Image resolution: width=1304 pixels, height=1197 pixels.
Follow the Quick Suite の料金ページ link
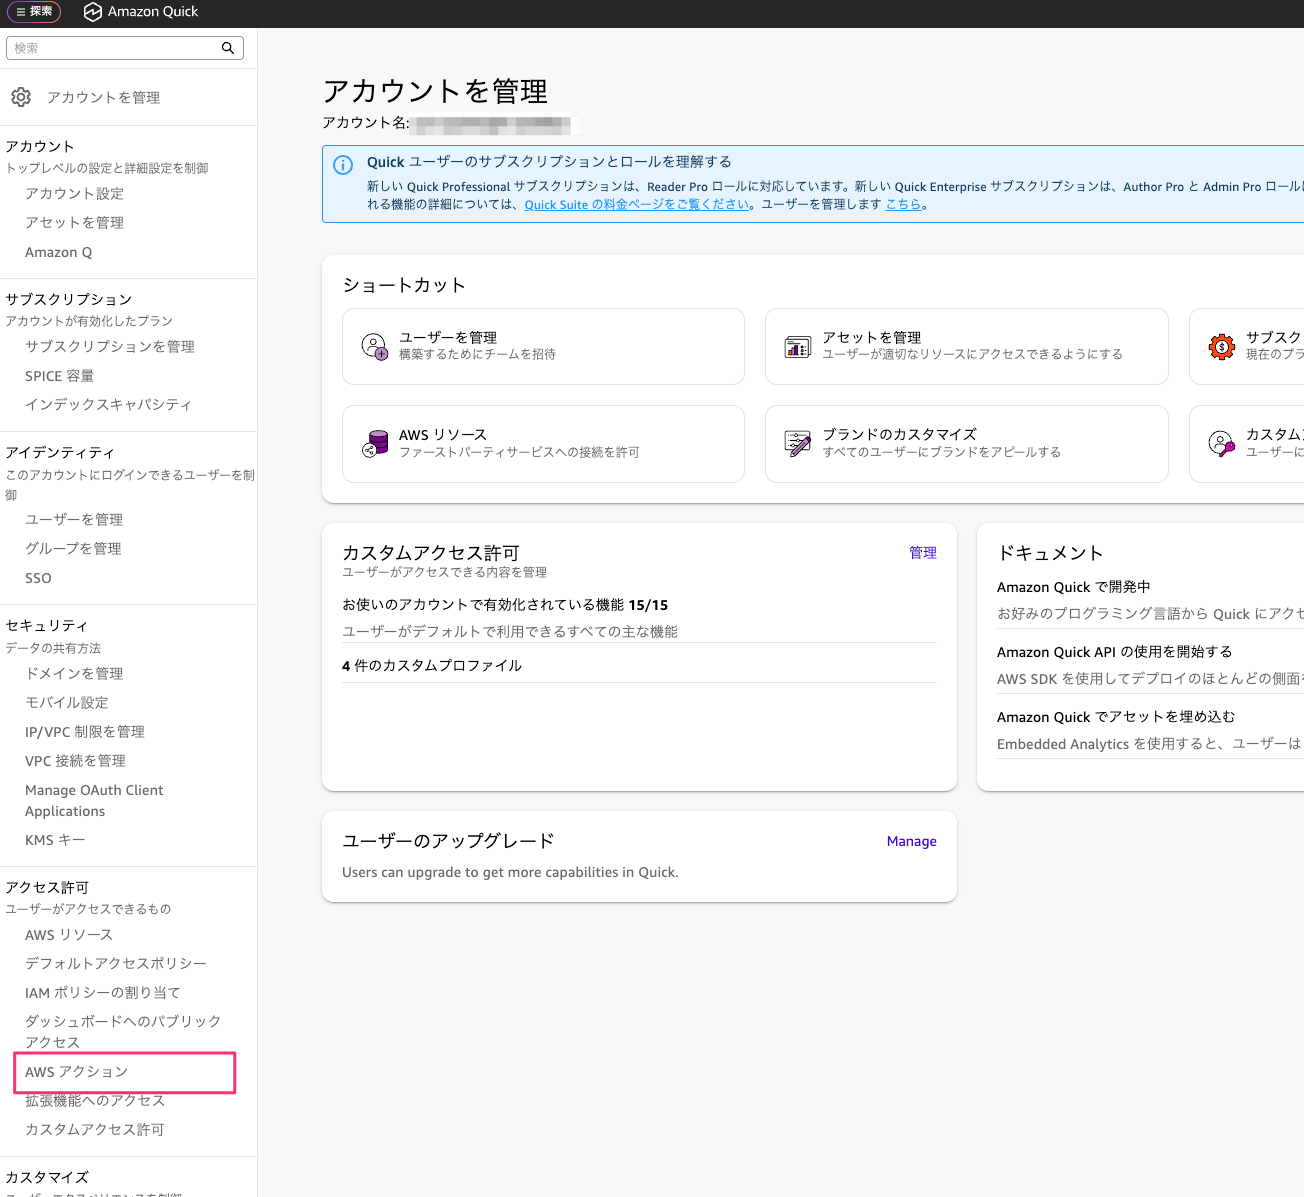coord(637,205)
